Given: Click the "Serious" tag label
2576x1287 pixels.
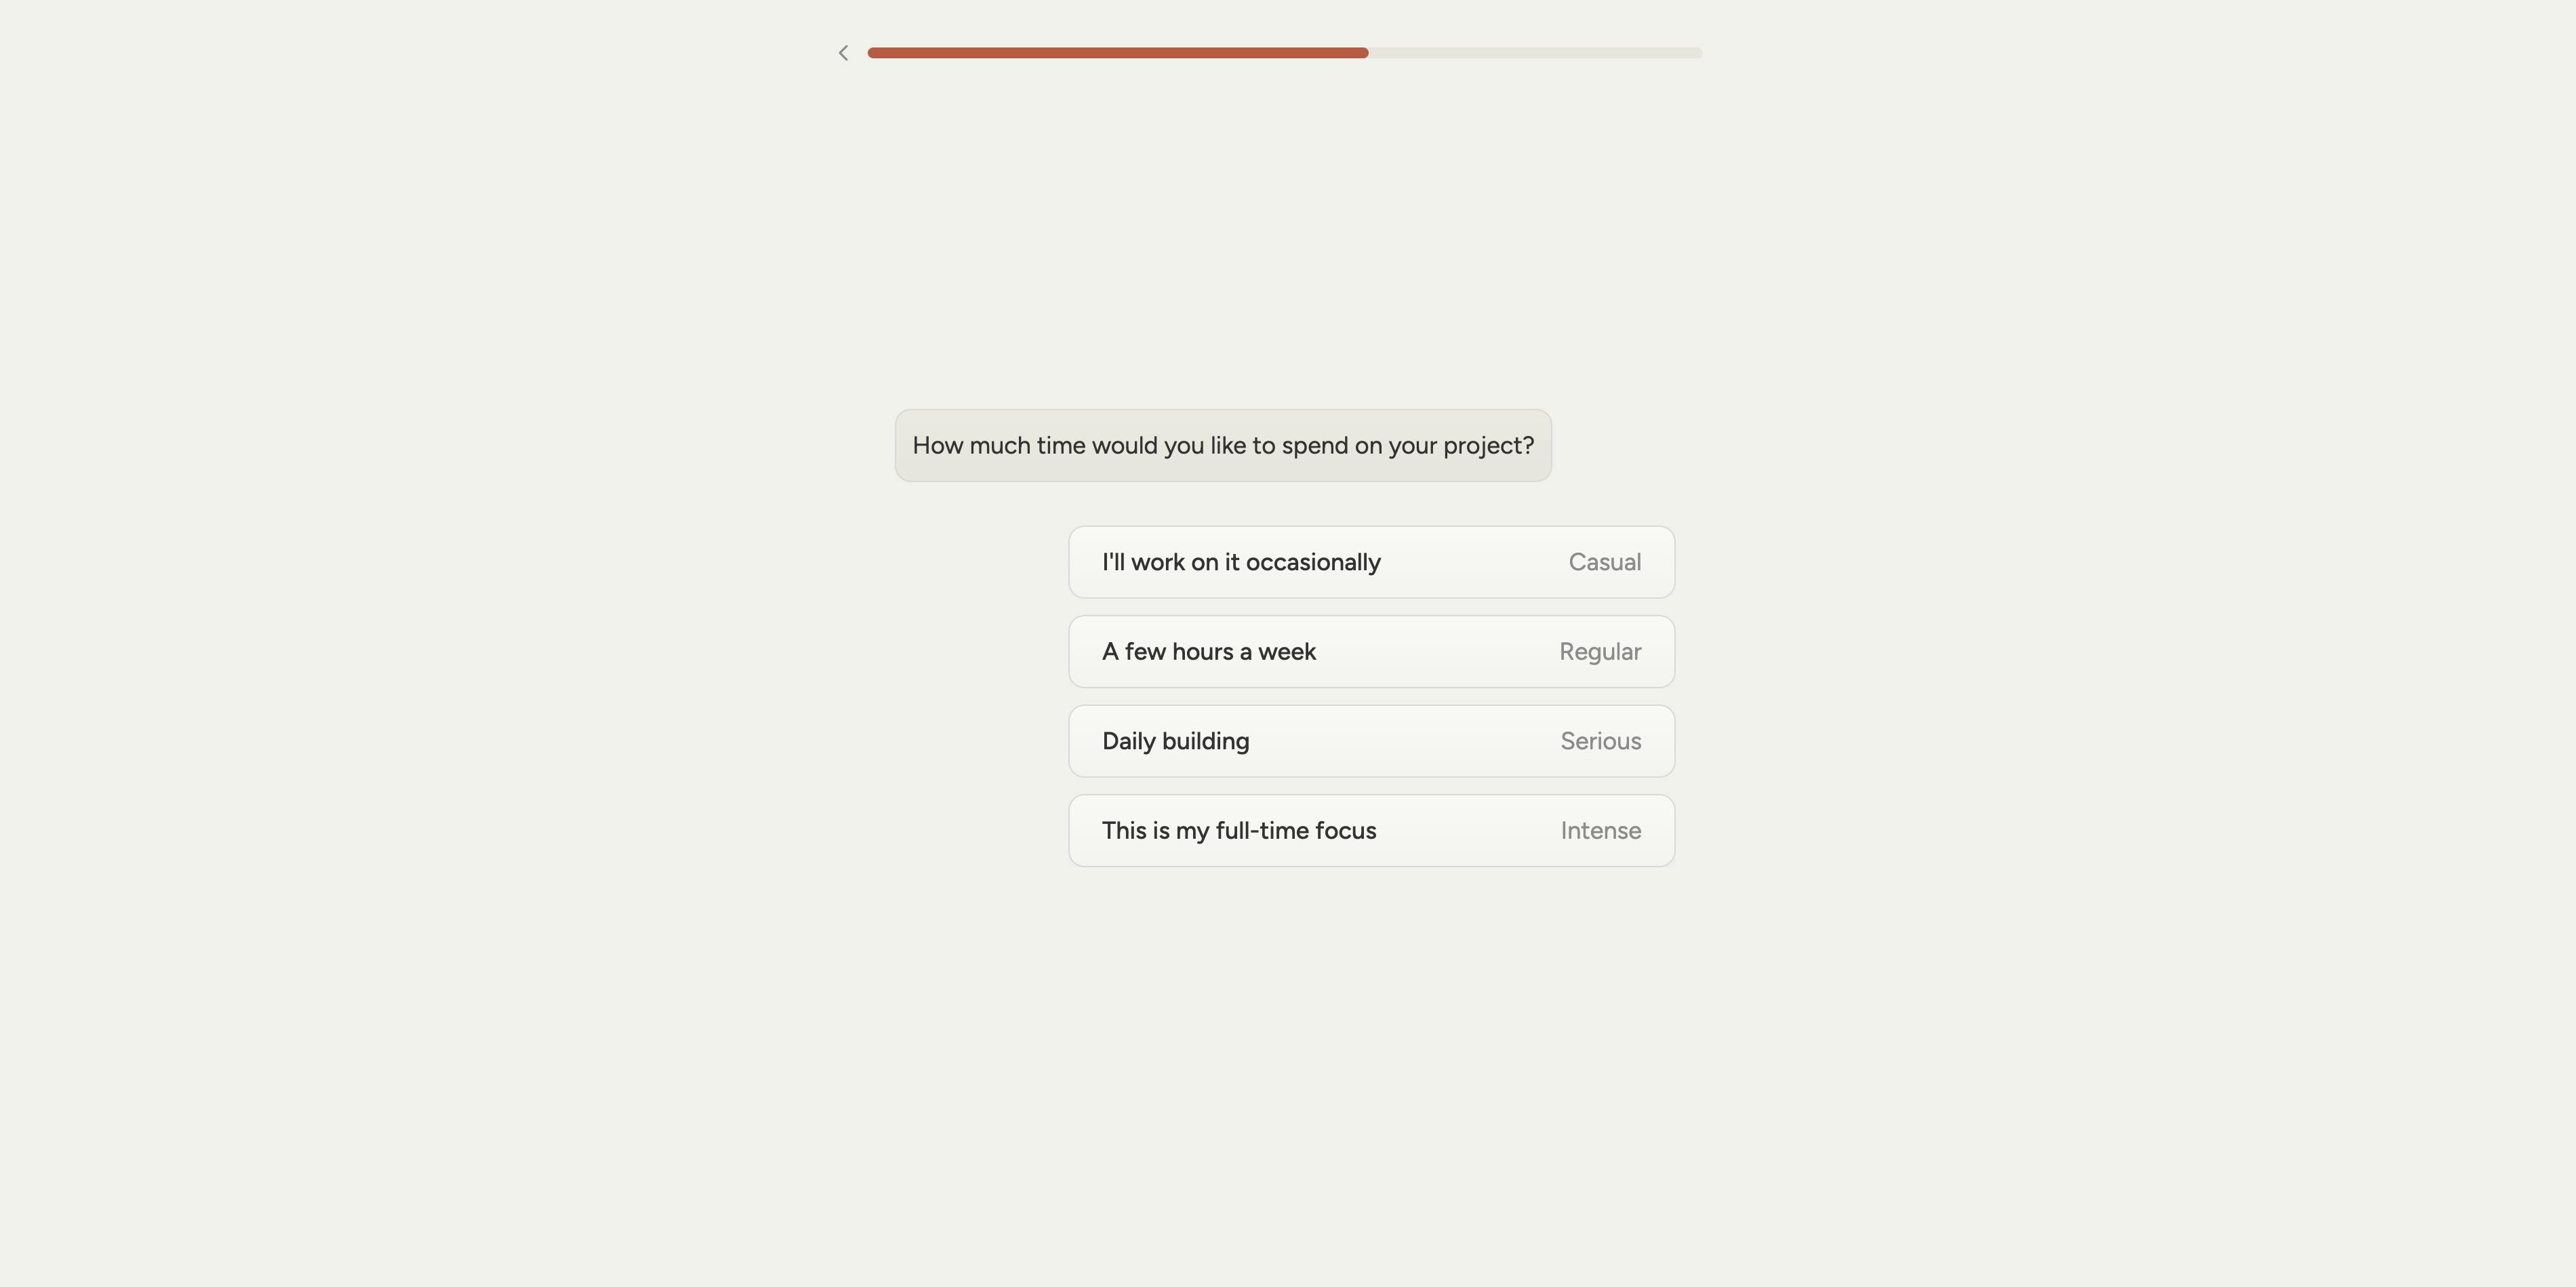Looking at the screenshot, I should point(1600,742).
